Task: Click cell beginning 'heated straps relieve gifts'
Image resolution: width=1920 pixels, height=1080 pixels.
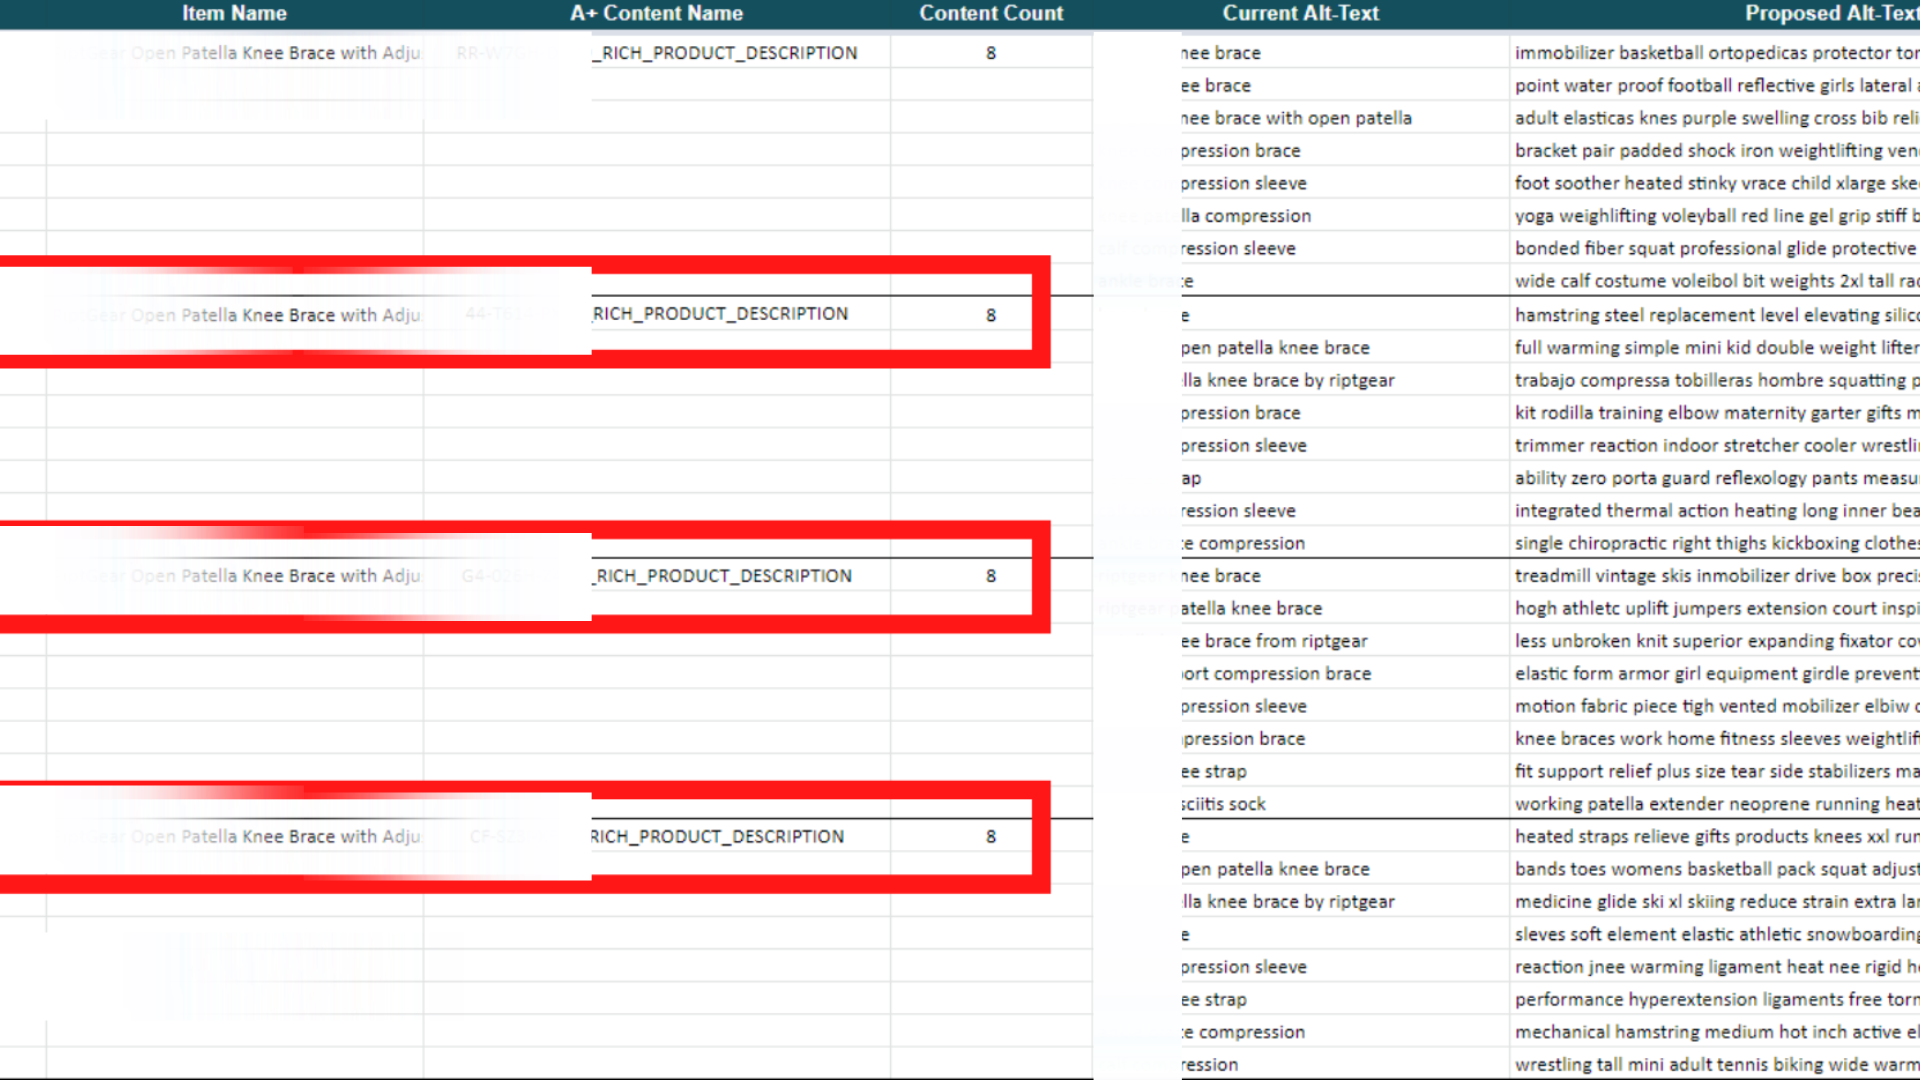Action: [1714, 837]
